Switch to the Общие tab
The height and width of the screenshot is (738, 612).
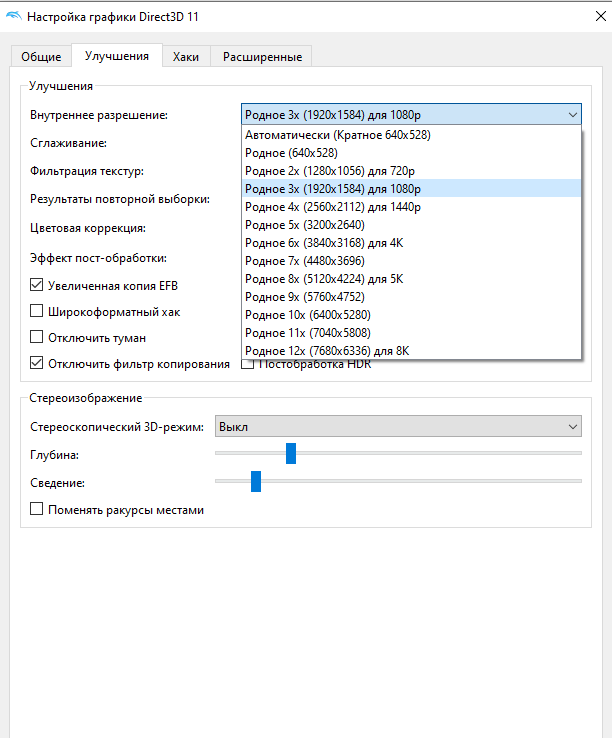coord(41,56)
